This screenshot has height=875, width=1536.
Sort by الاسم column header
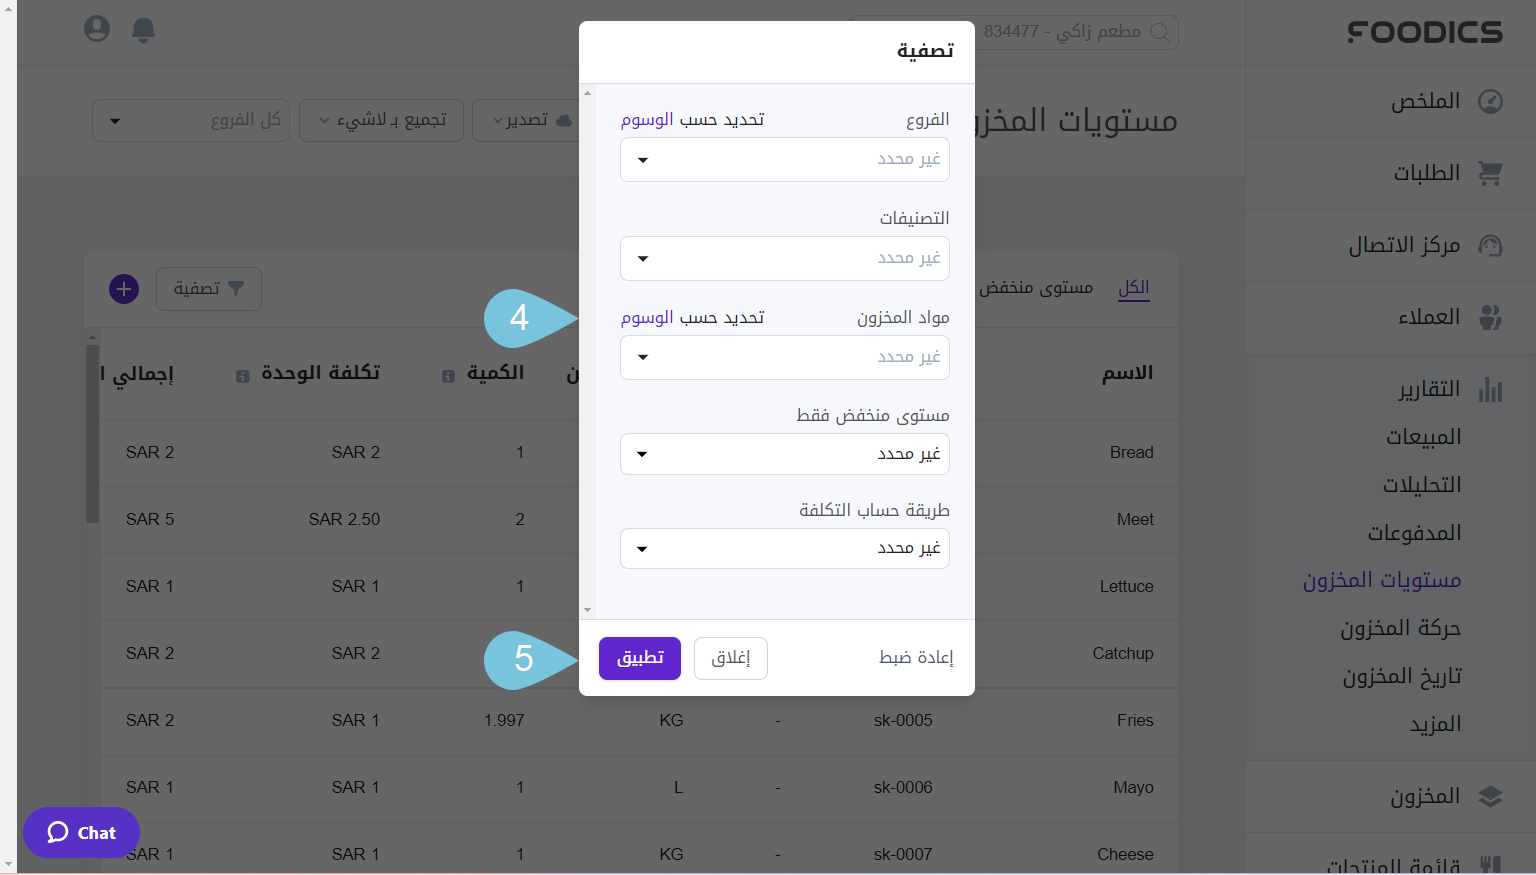1128,373
